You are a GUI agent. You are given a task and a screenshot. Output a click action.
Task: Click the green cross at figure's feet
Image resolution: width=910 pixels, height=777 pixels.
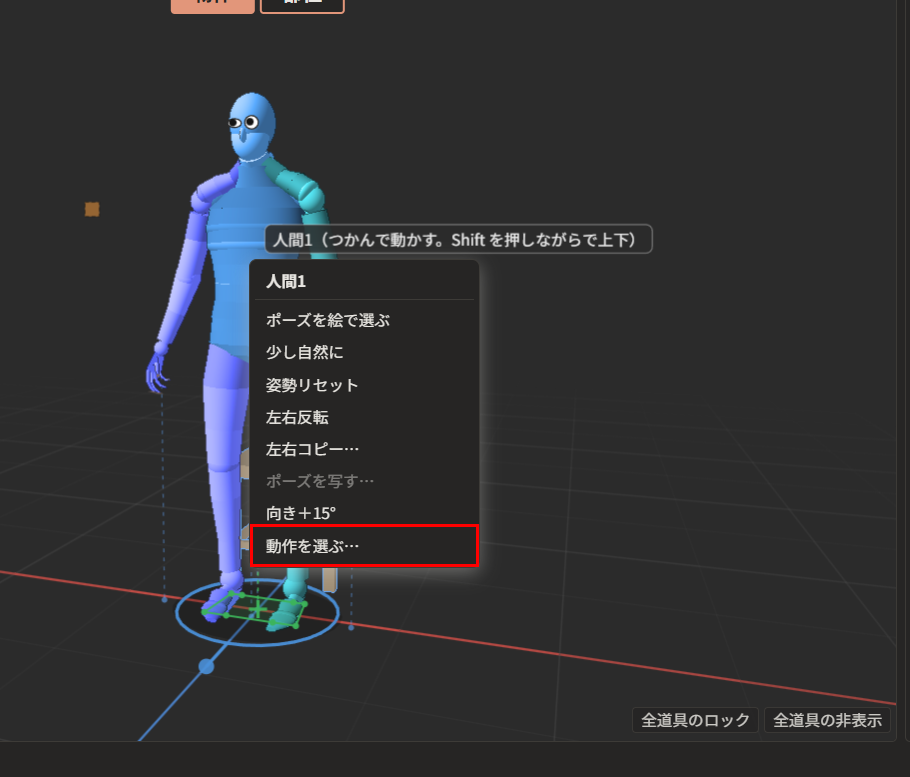[x=257, y=609]
